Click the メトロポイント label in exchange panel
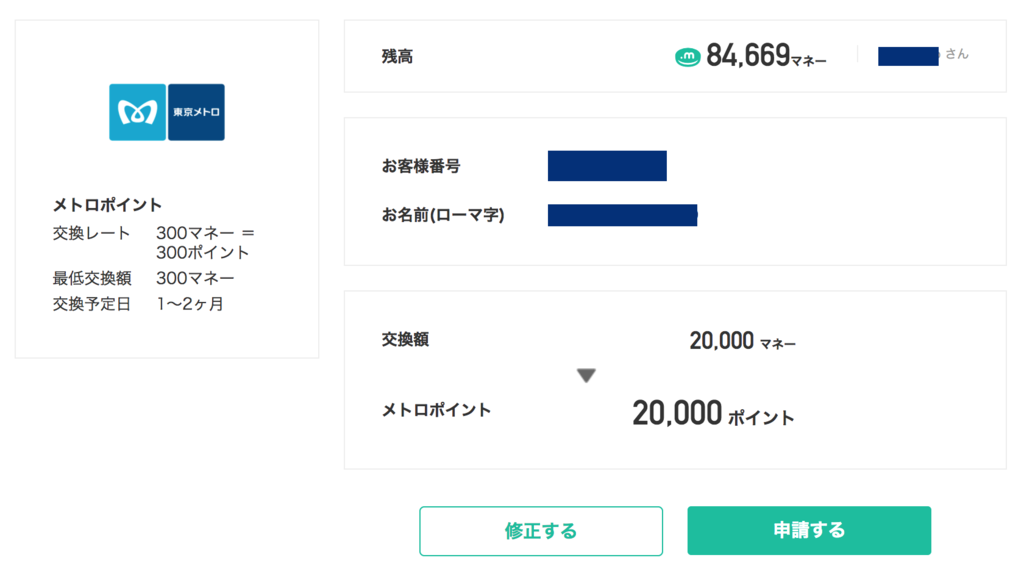 pyautogui.click(x=436, y=410)
